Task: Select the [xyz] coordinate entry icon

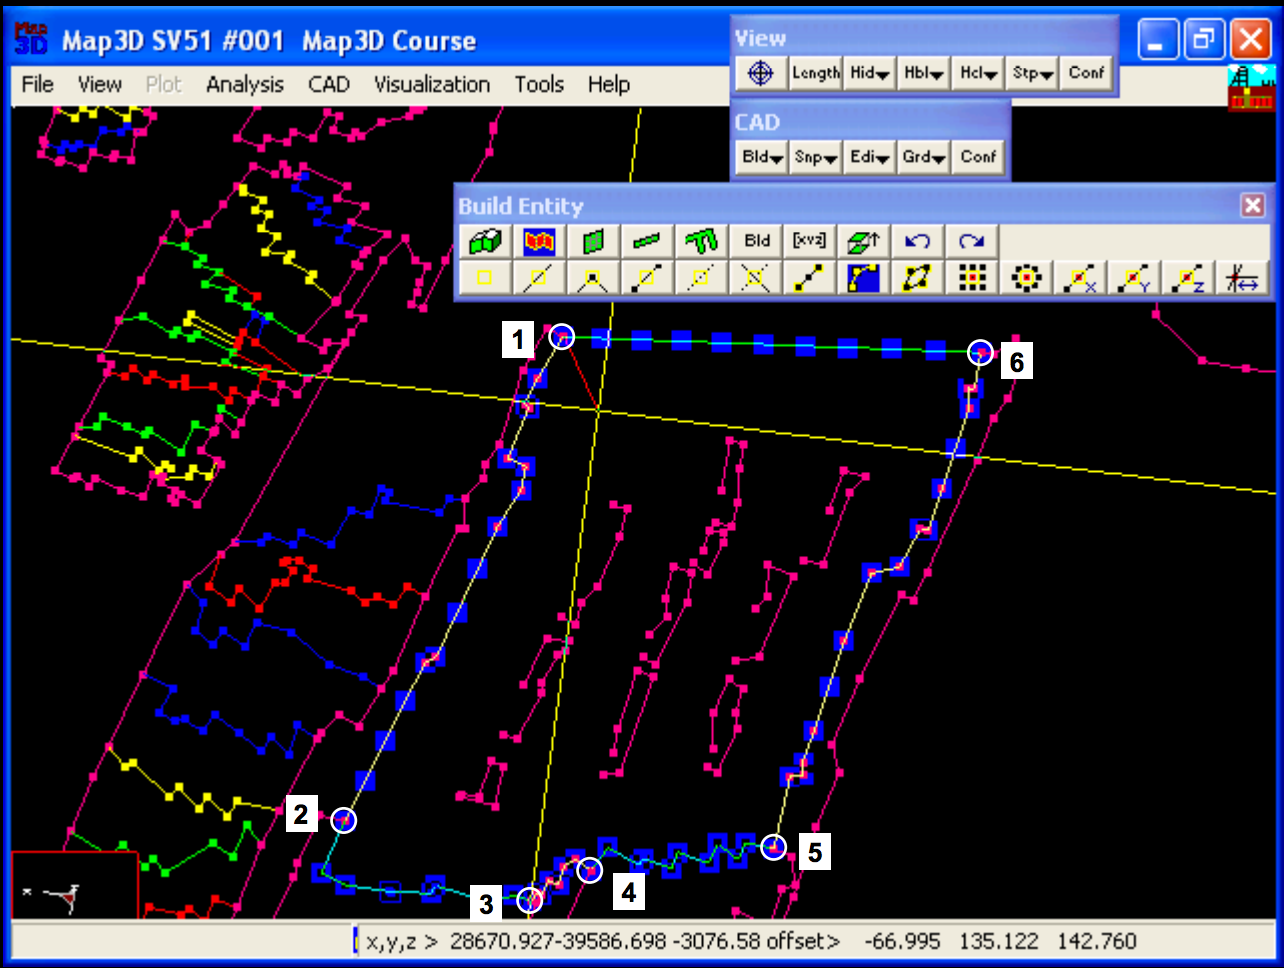Action: [810, 241]
